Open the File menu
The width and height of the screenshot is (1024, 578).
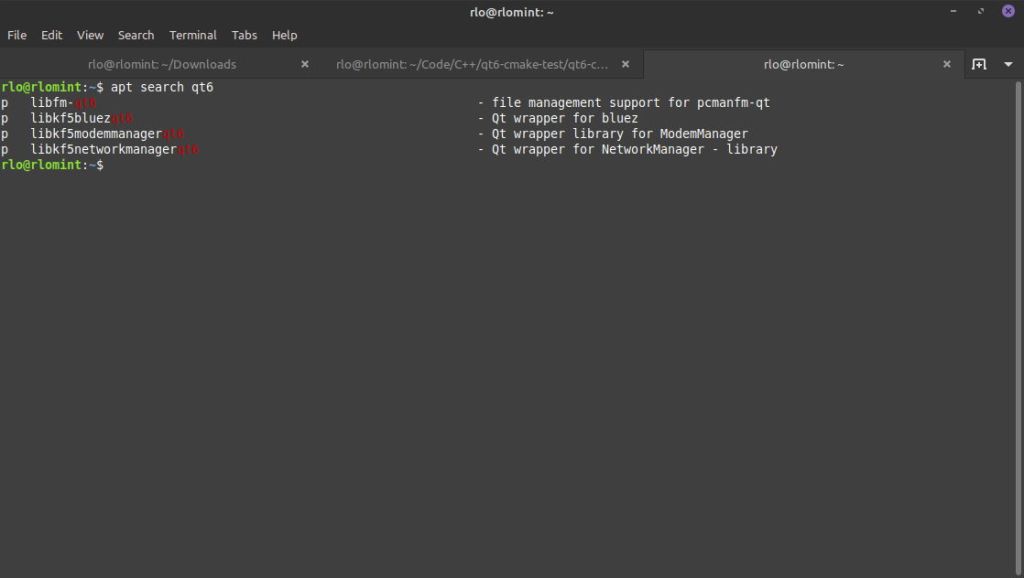click(17, 35)
